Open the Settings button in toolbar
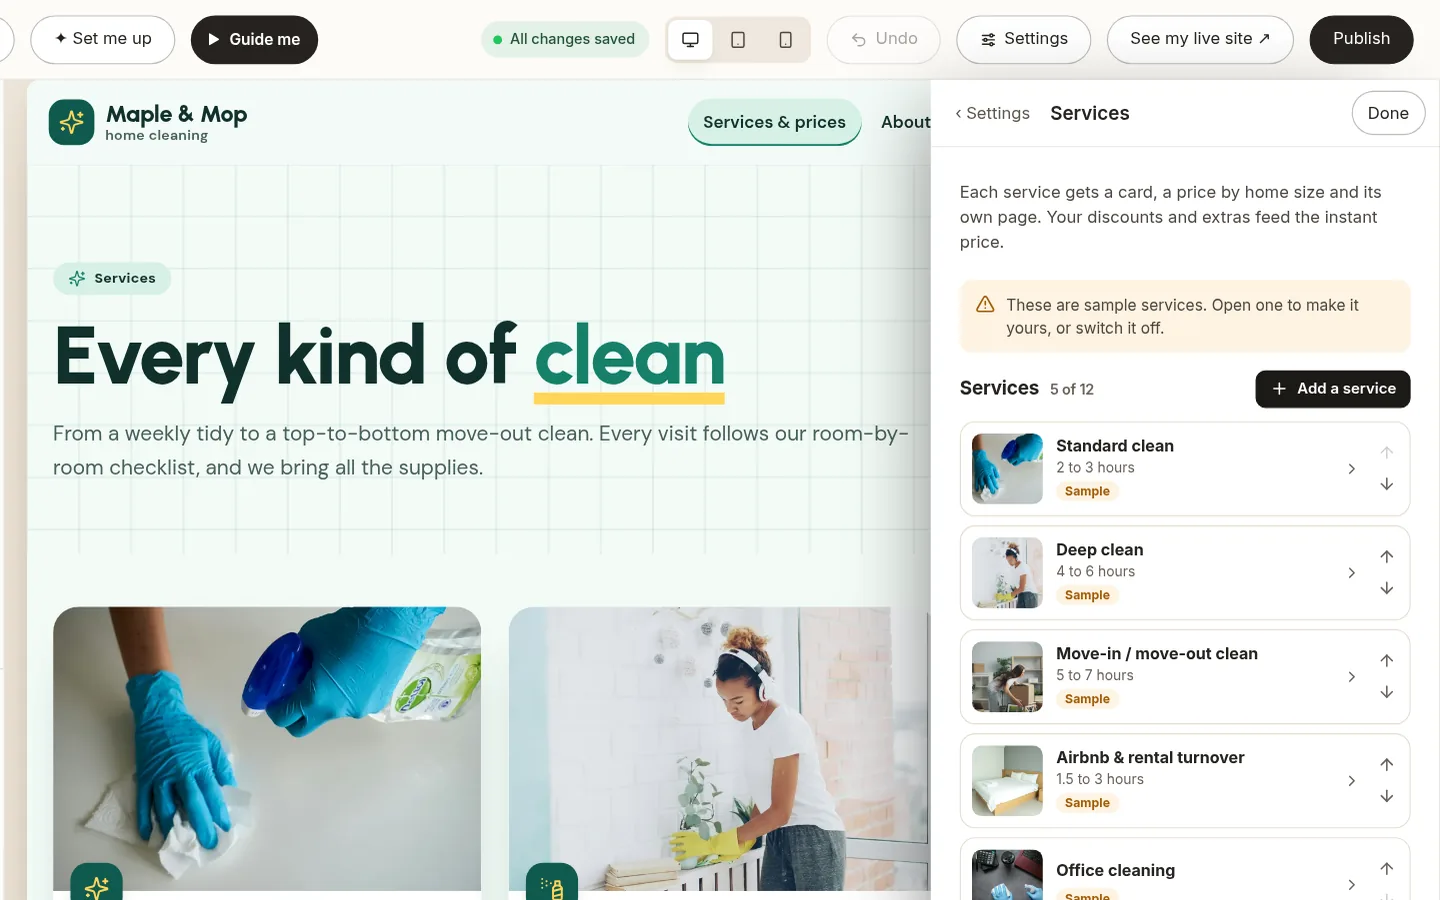Image resolution: width=1440 pixels, height=900 pixels. tap(1023, 39)
